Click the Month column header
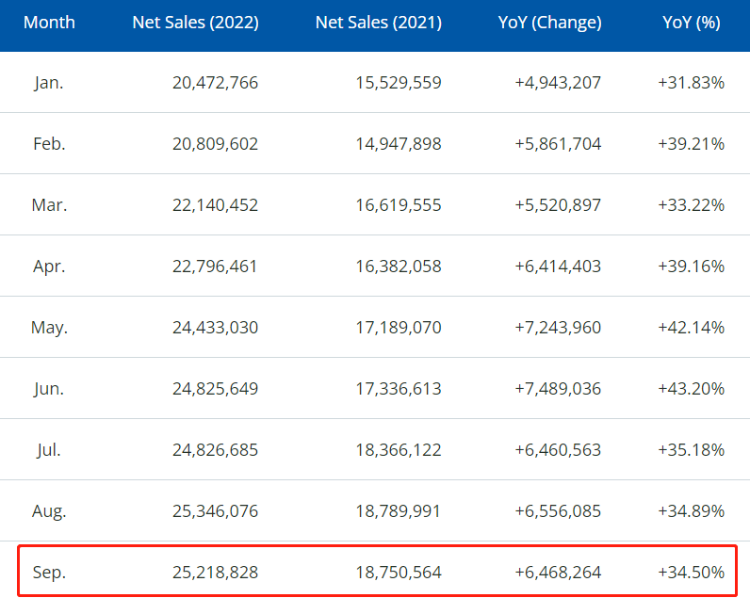 point(49,22)
